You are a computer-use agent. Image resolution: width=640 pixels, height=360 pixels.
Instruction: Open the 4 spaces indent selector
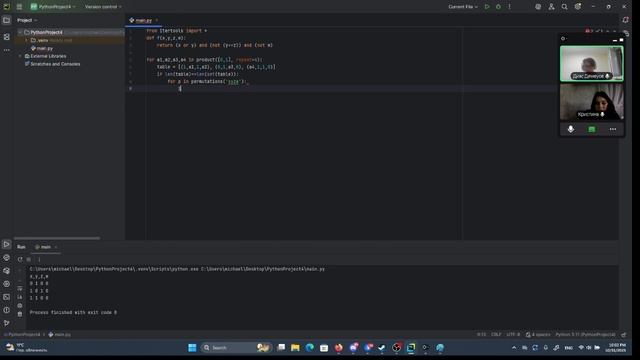[x=538, y=334]
